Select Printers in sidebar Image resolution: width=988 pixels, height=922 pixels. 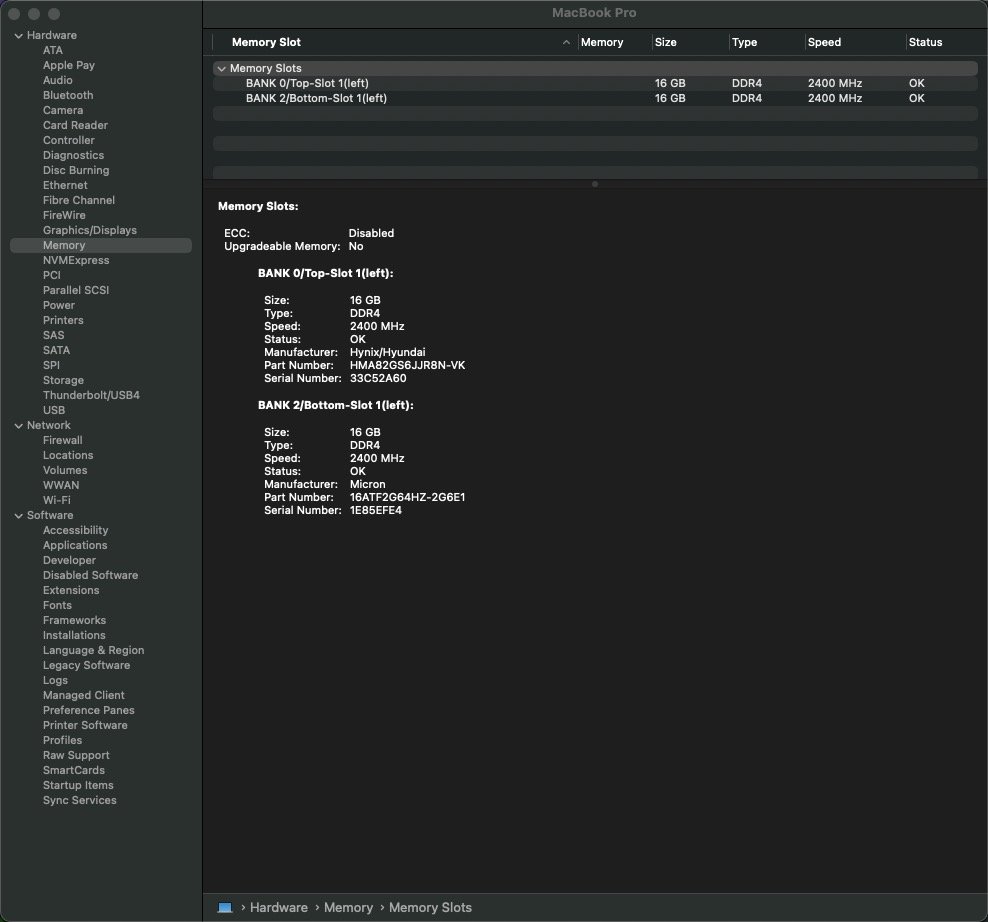(63, 320)
